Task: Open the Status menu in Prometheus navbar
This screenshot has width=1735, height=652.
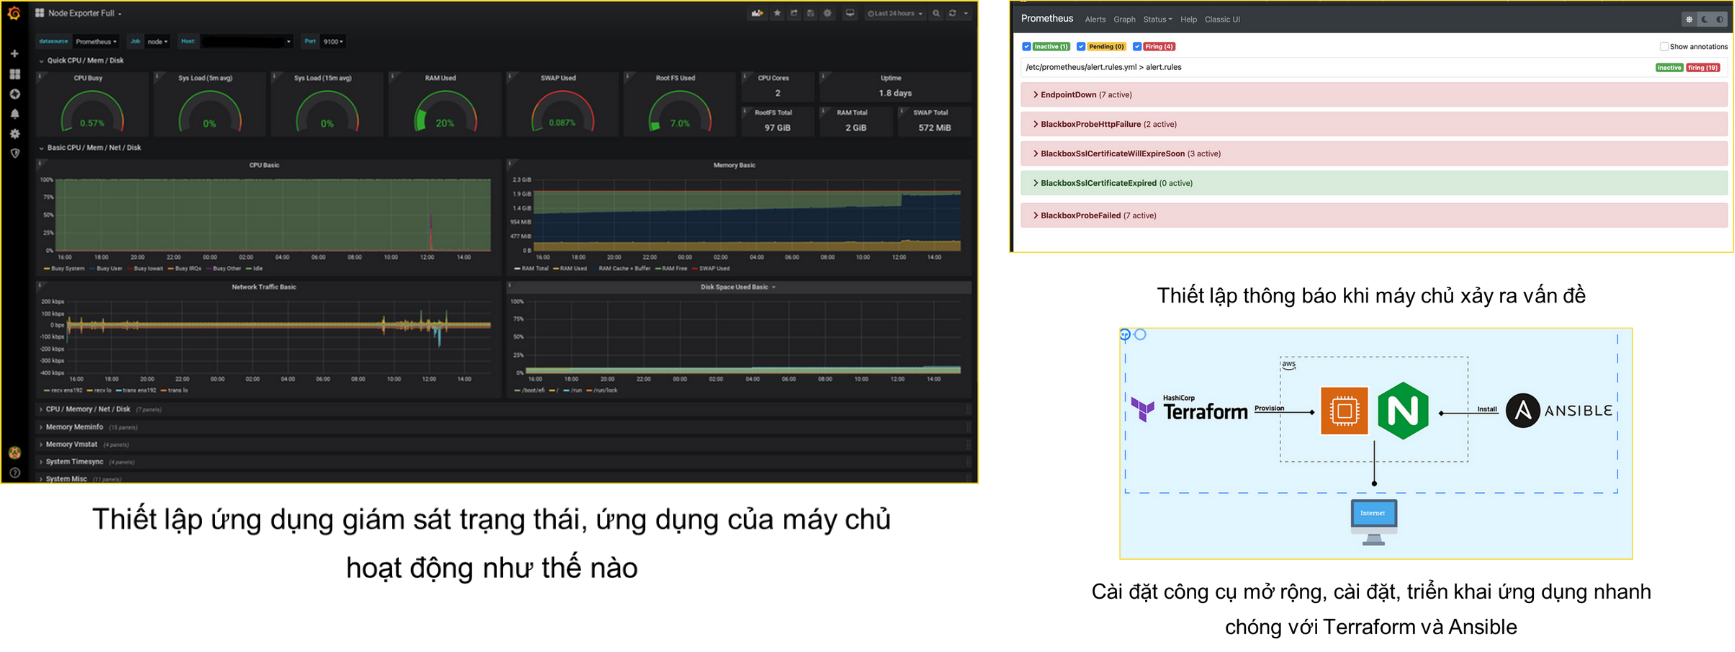Action: pyautogui.click(x=1157, y=19)
